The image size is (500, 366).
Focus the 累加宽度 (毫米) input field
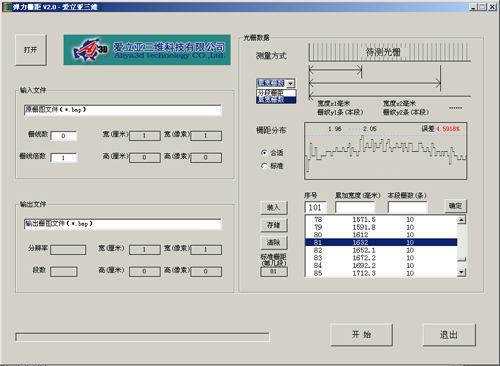pos(355,207)
